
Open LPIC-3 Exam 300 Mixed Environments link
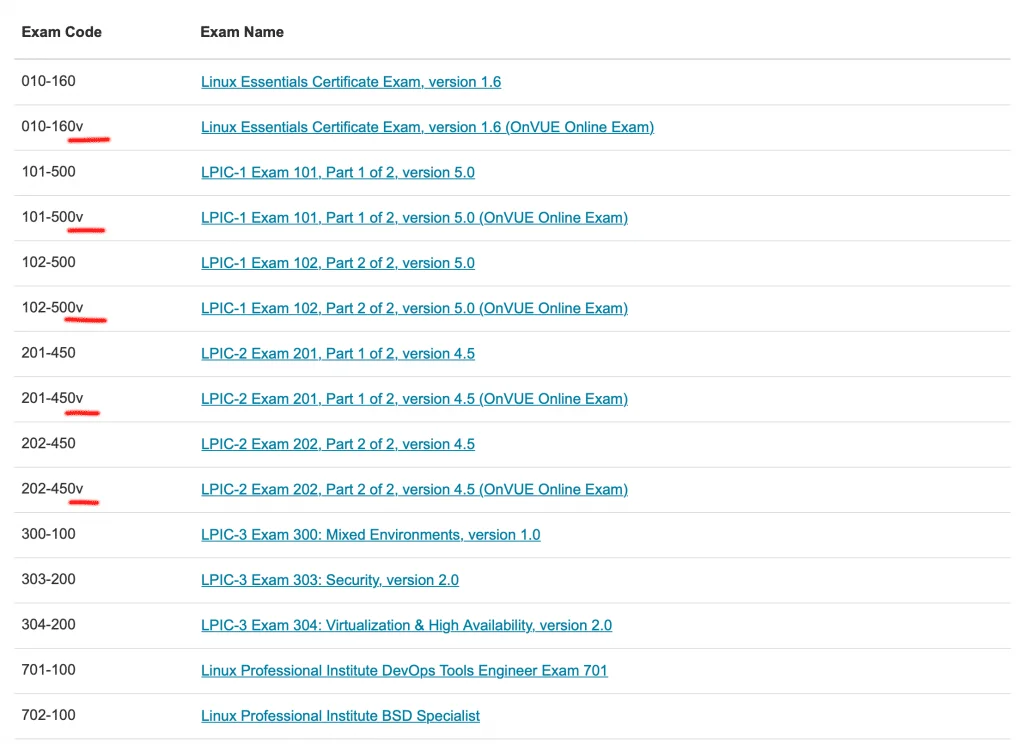[x=370, y=534]
